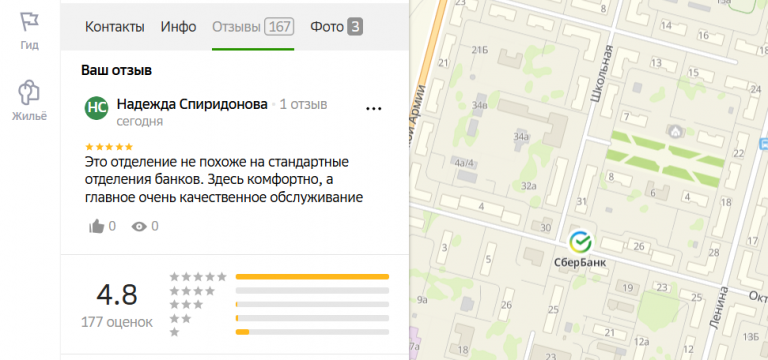Click the НС user avatar
768x360 pixels.
coord(96,108)
